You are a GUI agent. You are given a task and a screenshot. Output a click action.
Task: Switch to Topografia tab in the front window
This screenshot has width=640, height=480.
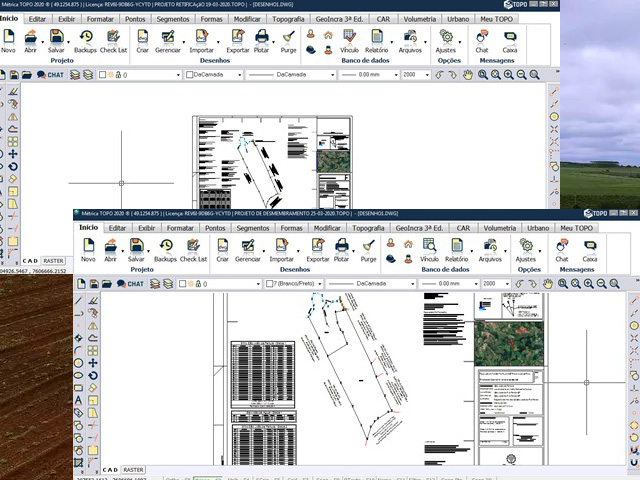click(370, 228)
